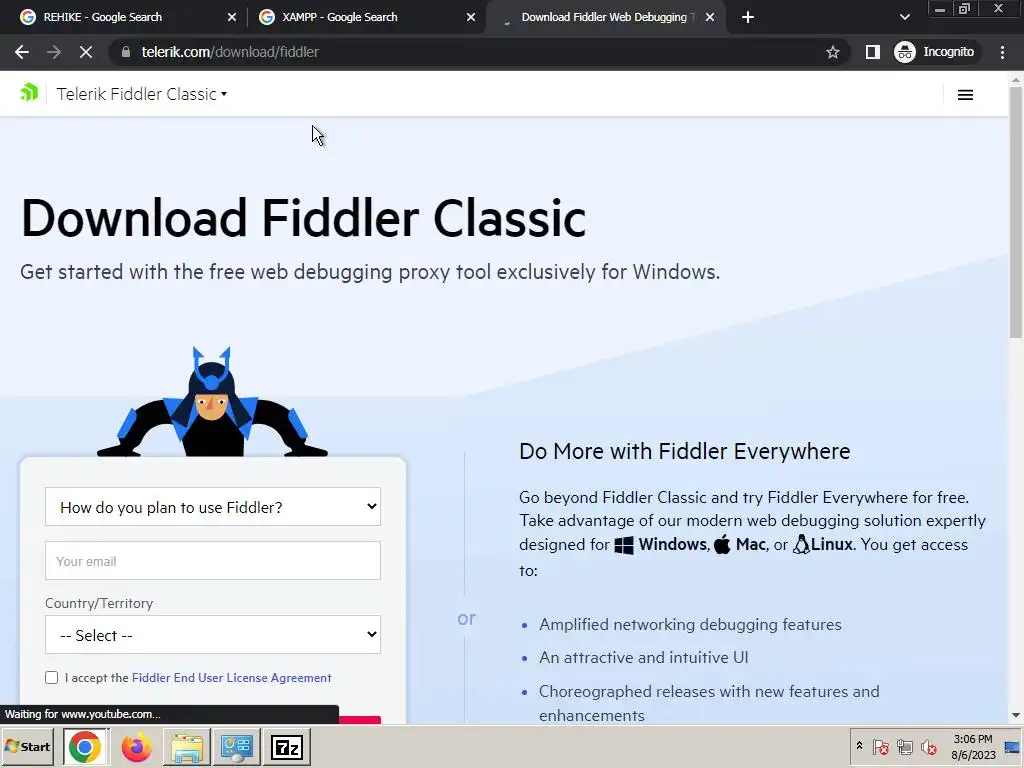Click the page vertical scrollbar thumb
This screenshot has height=768, width=1024.
(x=1016, y=212)
